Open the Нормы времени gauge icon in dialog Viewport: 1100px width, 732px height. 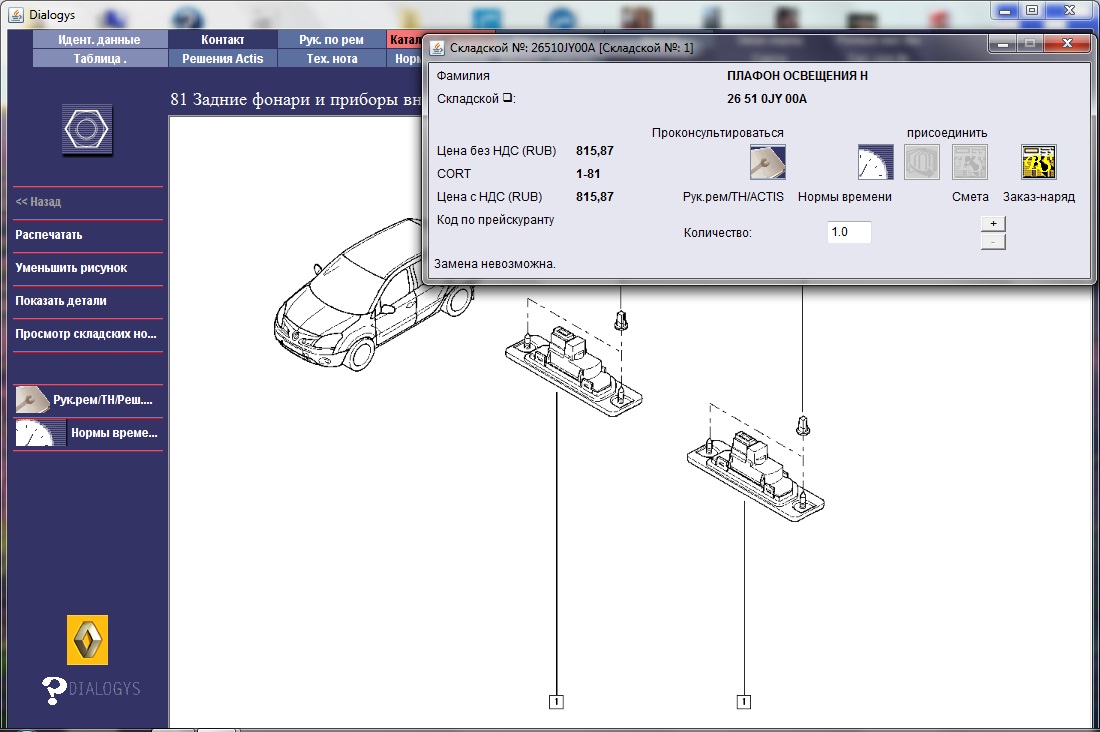click(x=876, y=162)
